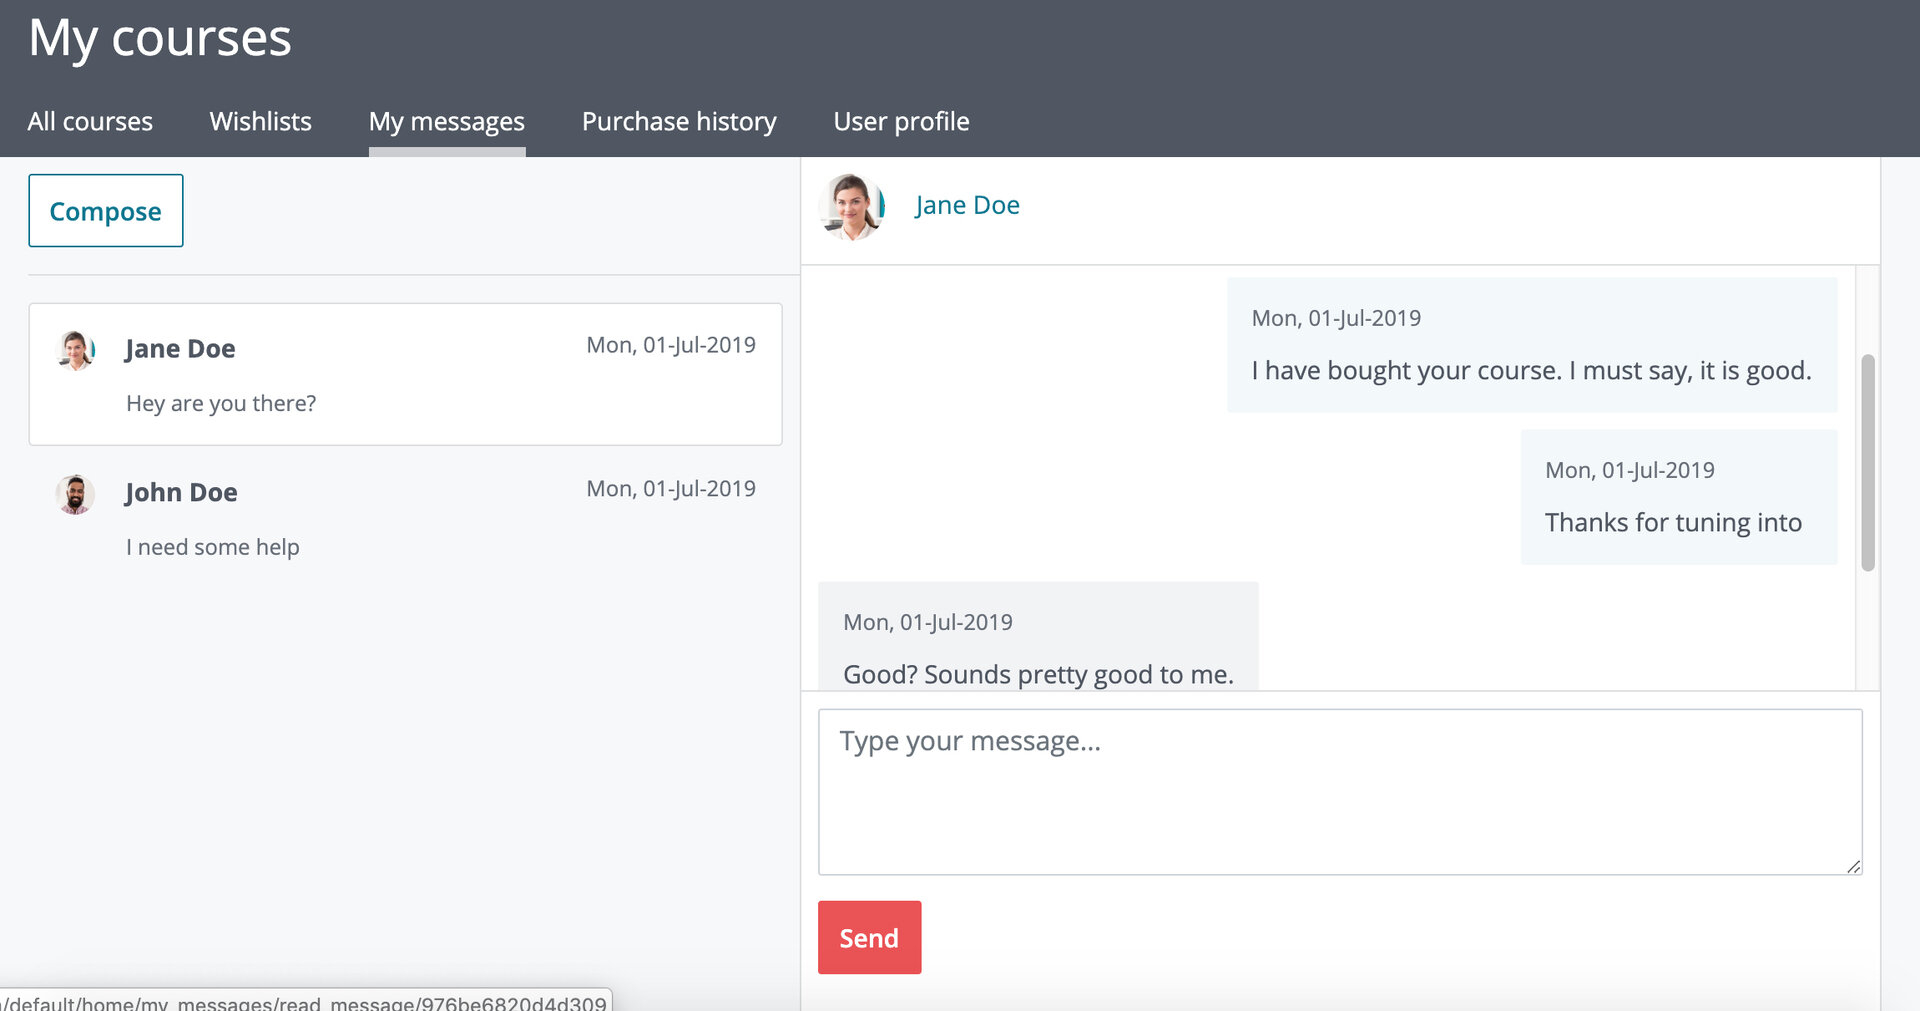Select the My messages tab

[x=446, y=122]
